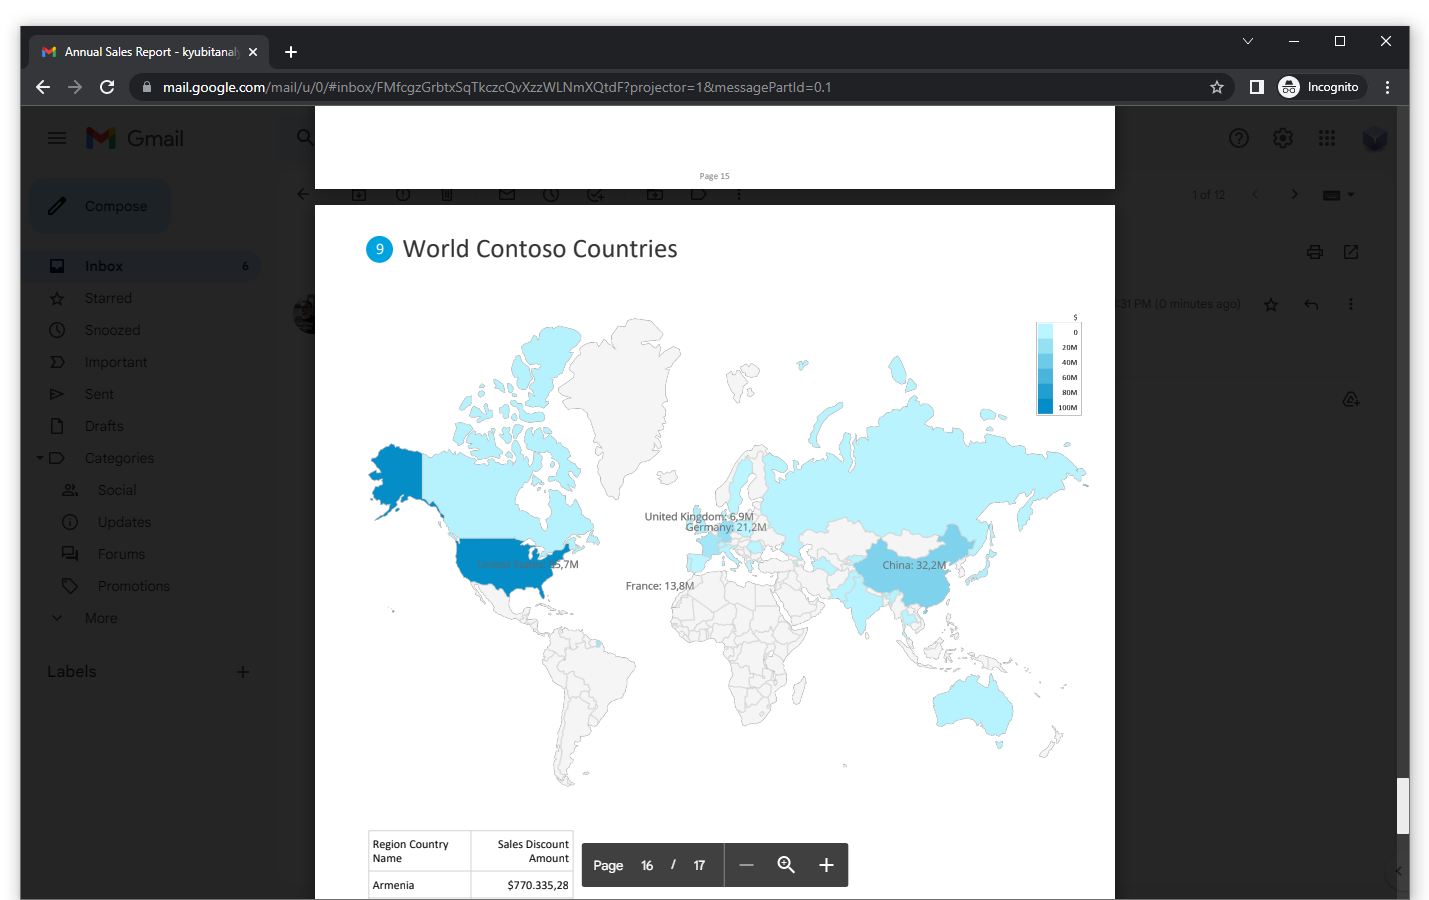Open Gmail settings gear
The width and height of the screenshot is (1429, 900).
[1283, 138]
